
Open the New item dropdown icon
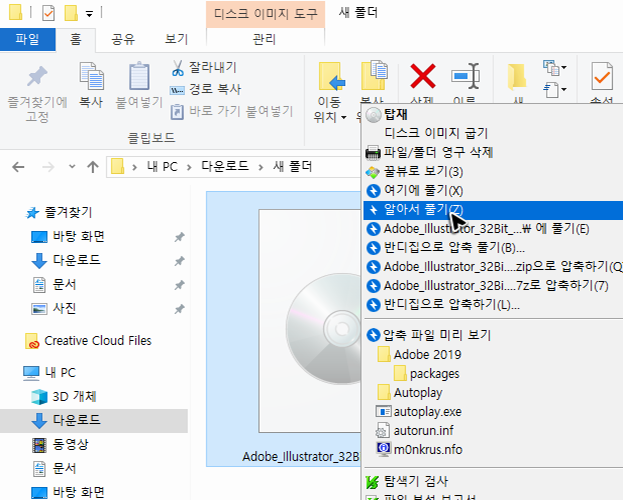[554, 67]
